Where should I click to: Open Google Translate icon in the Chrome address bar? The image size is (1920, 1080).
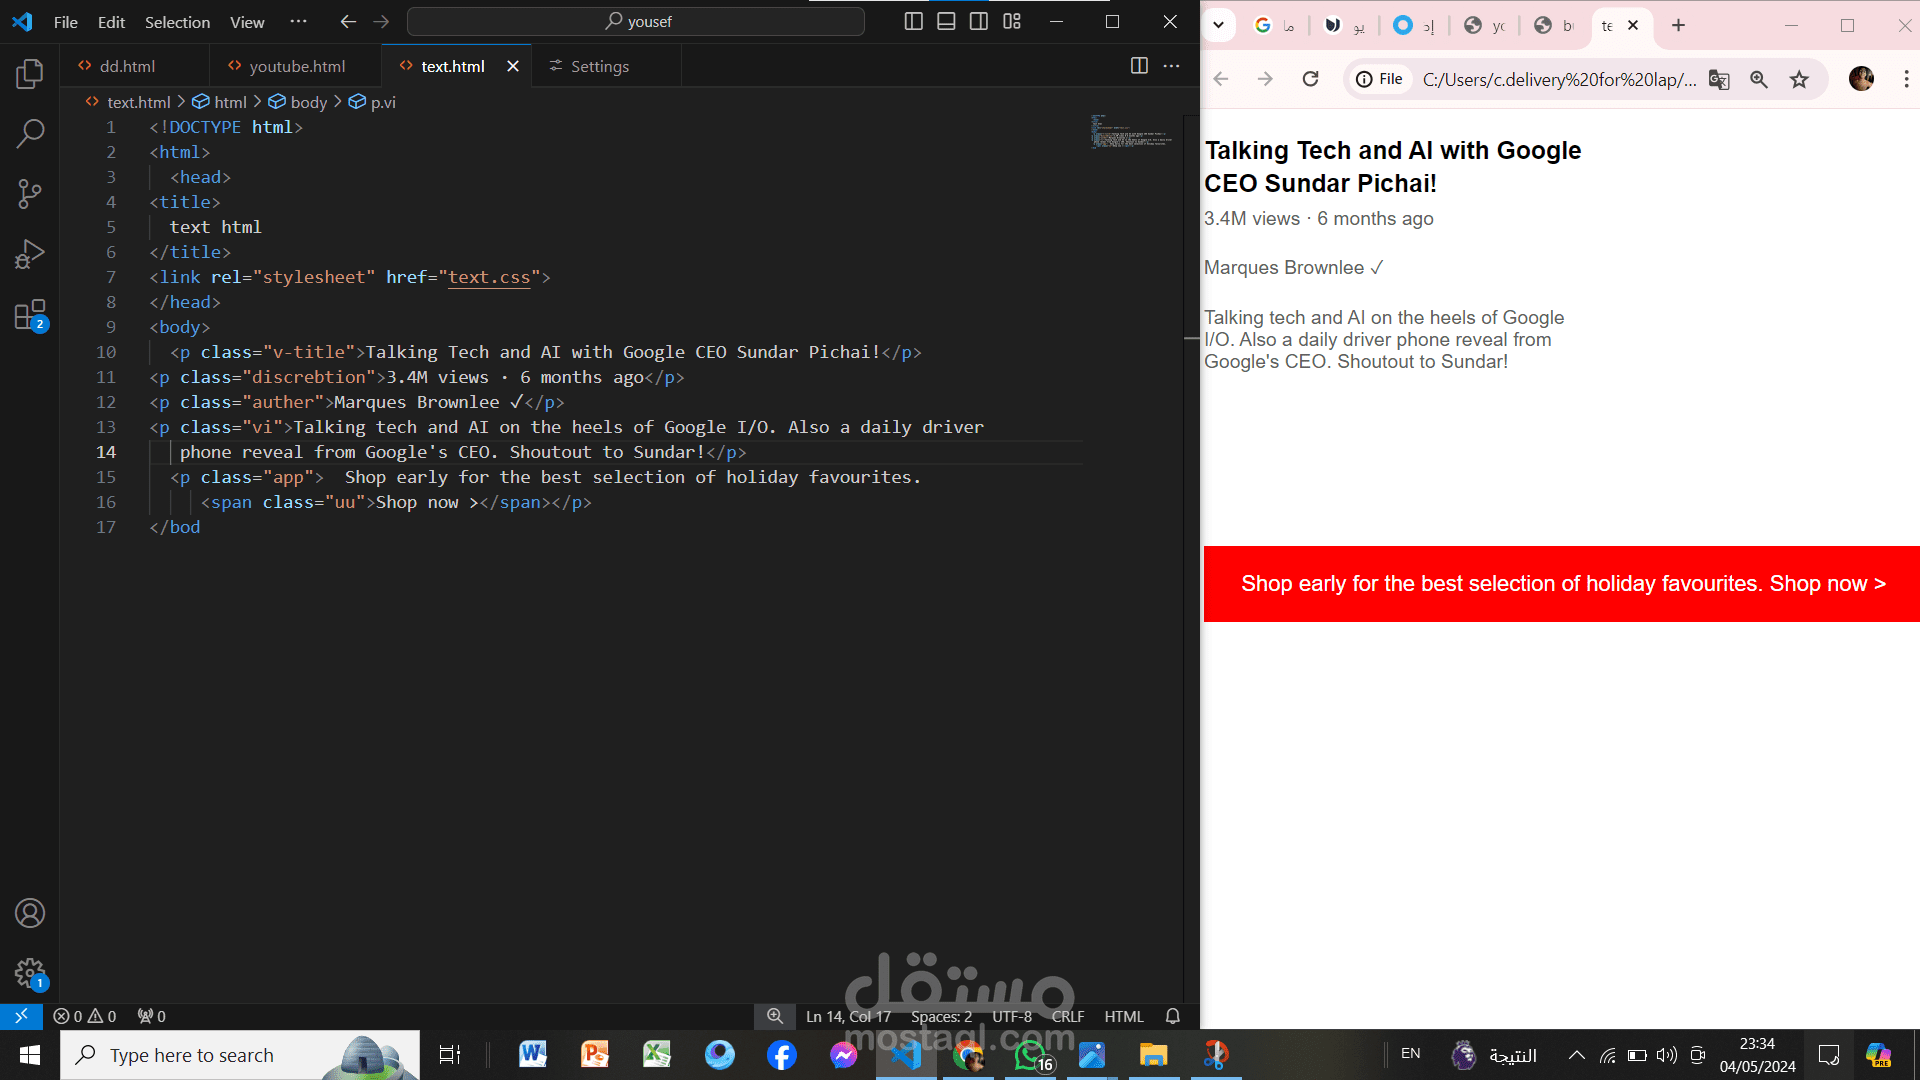pos(1719,79)
